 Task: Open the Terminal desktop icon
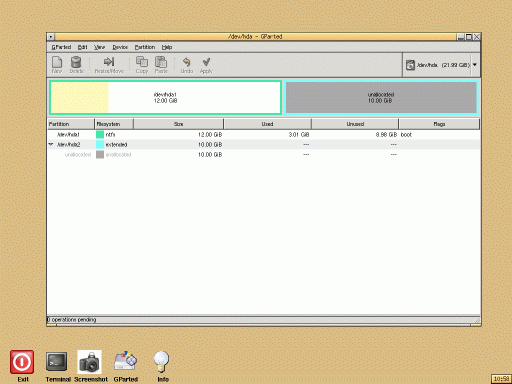point(57,366)
